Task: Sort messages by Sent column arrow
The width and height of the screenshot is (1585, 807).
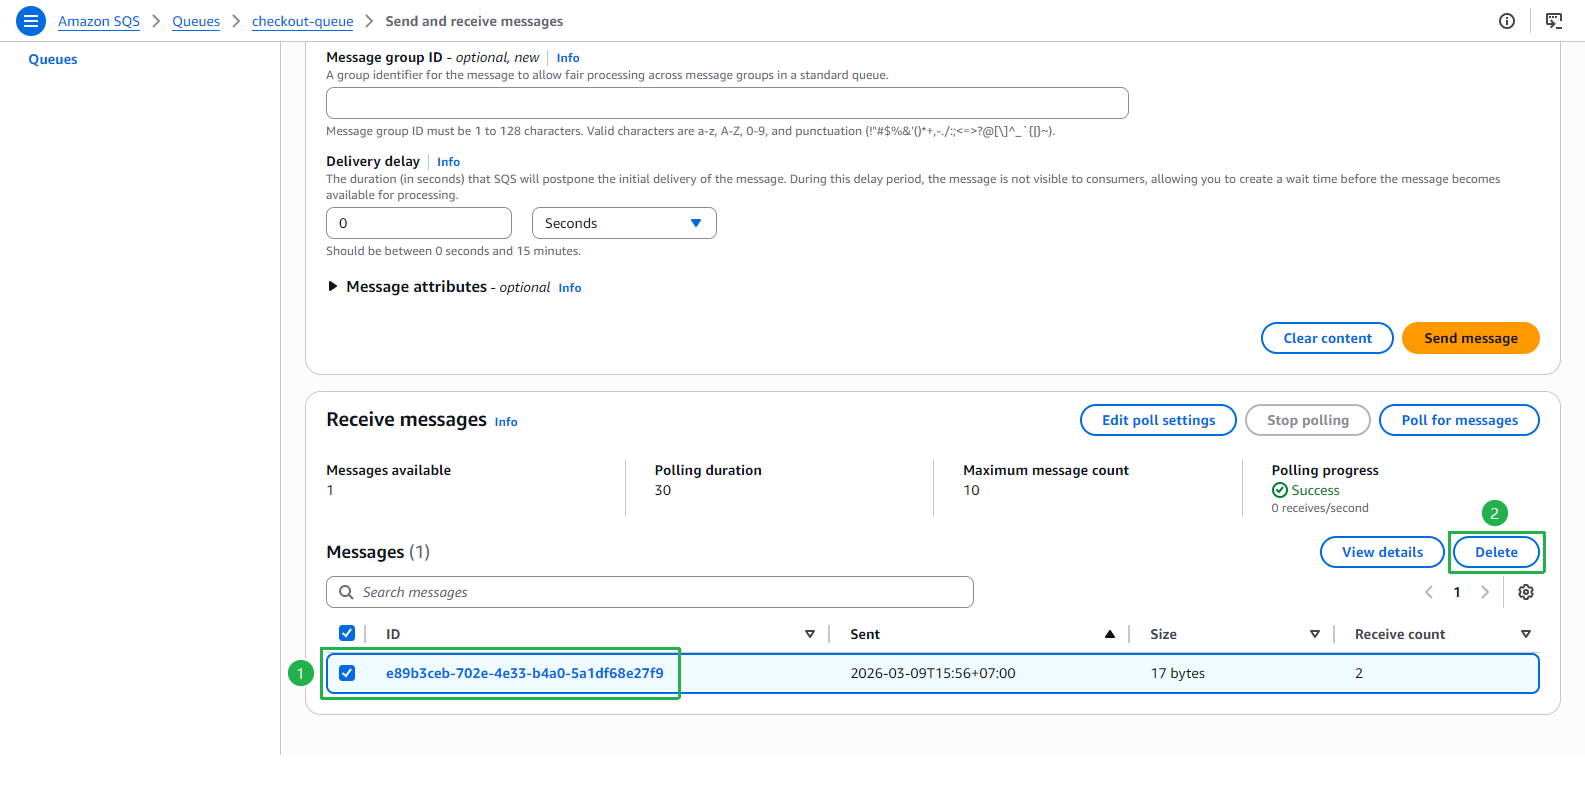Action: tap(1110, 634)
